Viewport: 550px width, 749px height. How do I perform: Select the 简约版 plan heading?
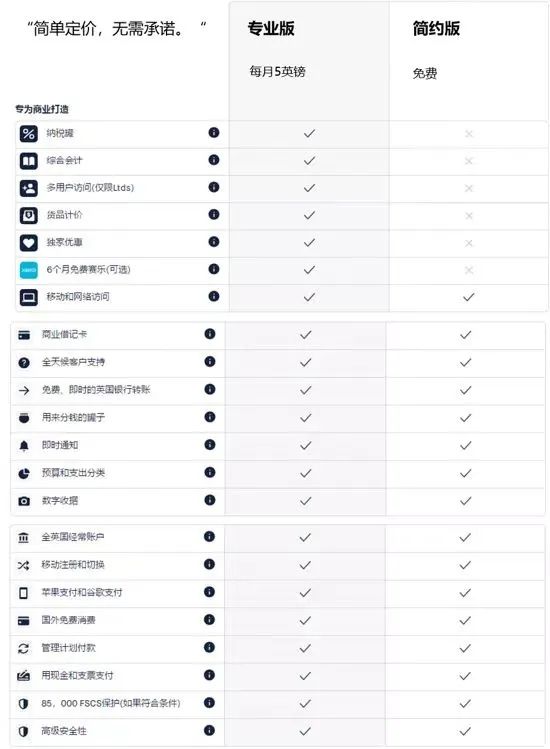pyautogui.click(x=436, y=29)
